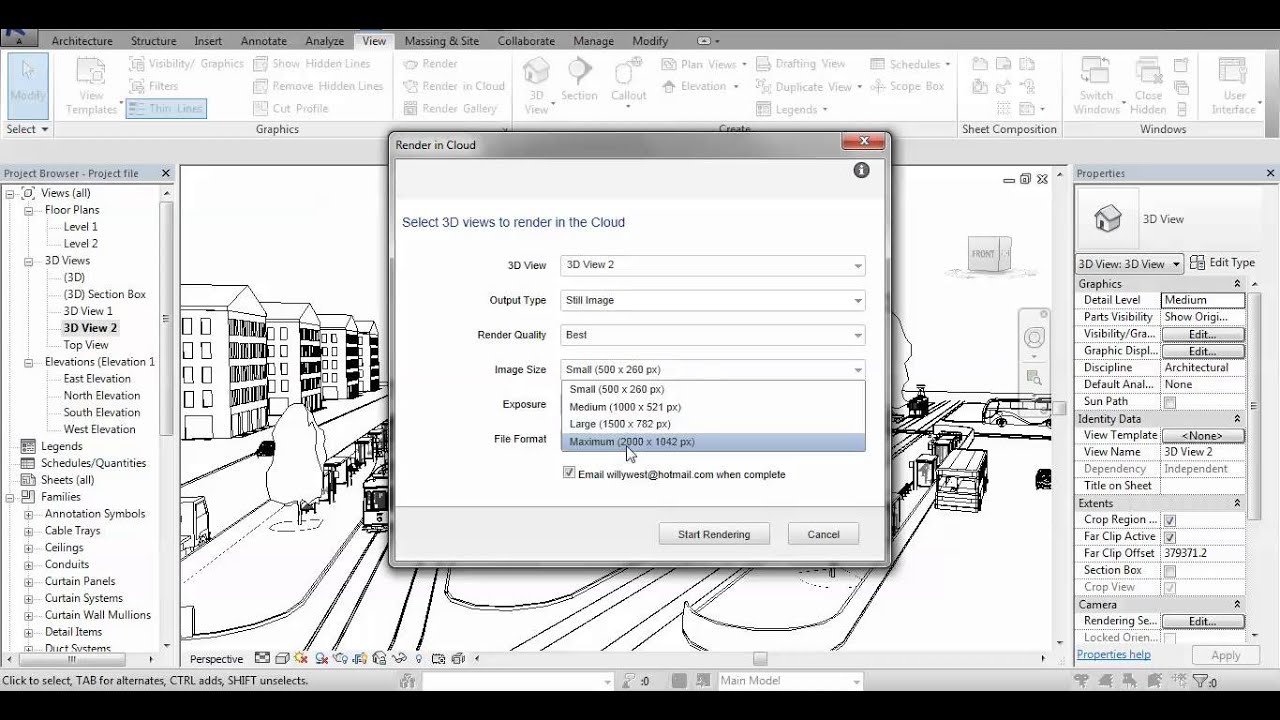
Task: Click the Render tool in the ribbon
Action: tap(430, 63)
